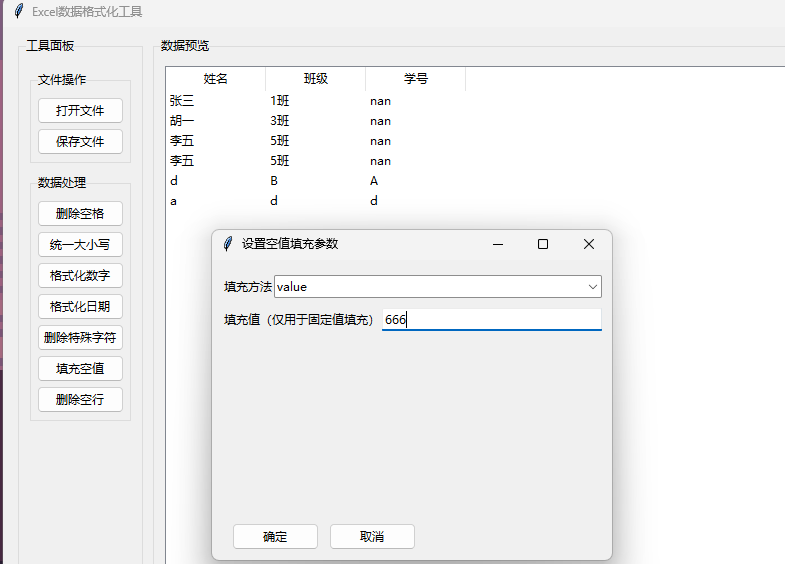Click the 填充空值 button
The height and width of the screenshot is (564, 785).
(x=80, y=369)
